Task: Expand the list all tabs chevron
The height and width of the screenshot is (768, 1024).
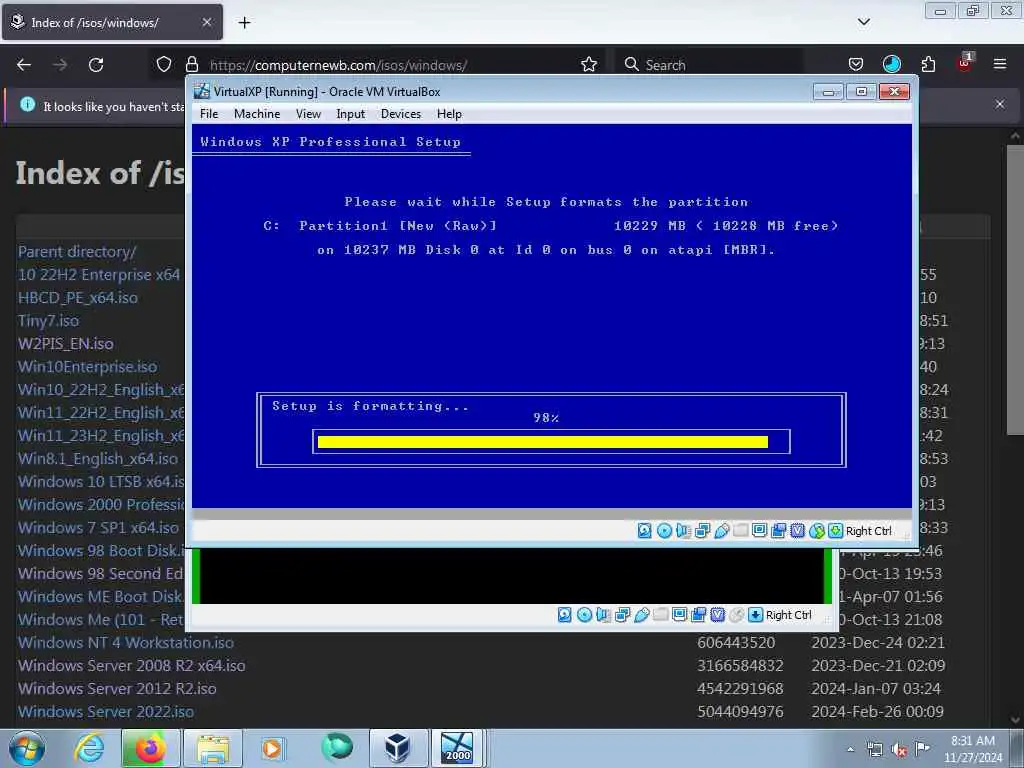Action: 864,22
